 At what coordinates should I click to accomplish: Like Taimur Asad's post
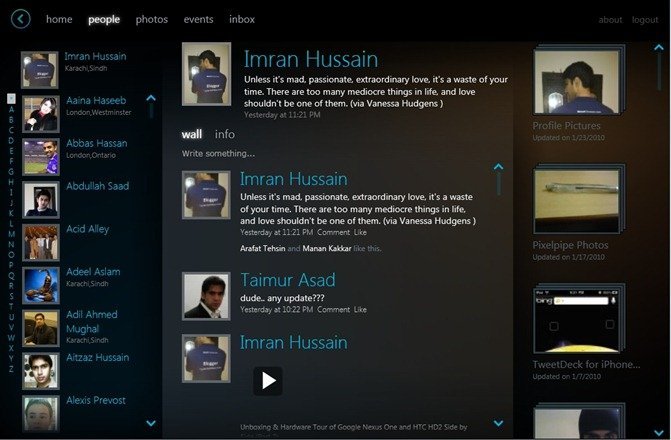[x=360, y=309]
